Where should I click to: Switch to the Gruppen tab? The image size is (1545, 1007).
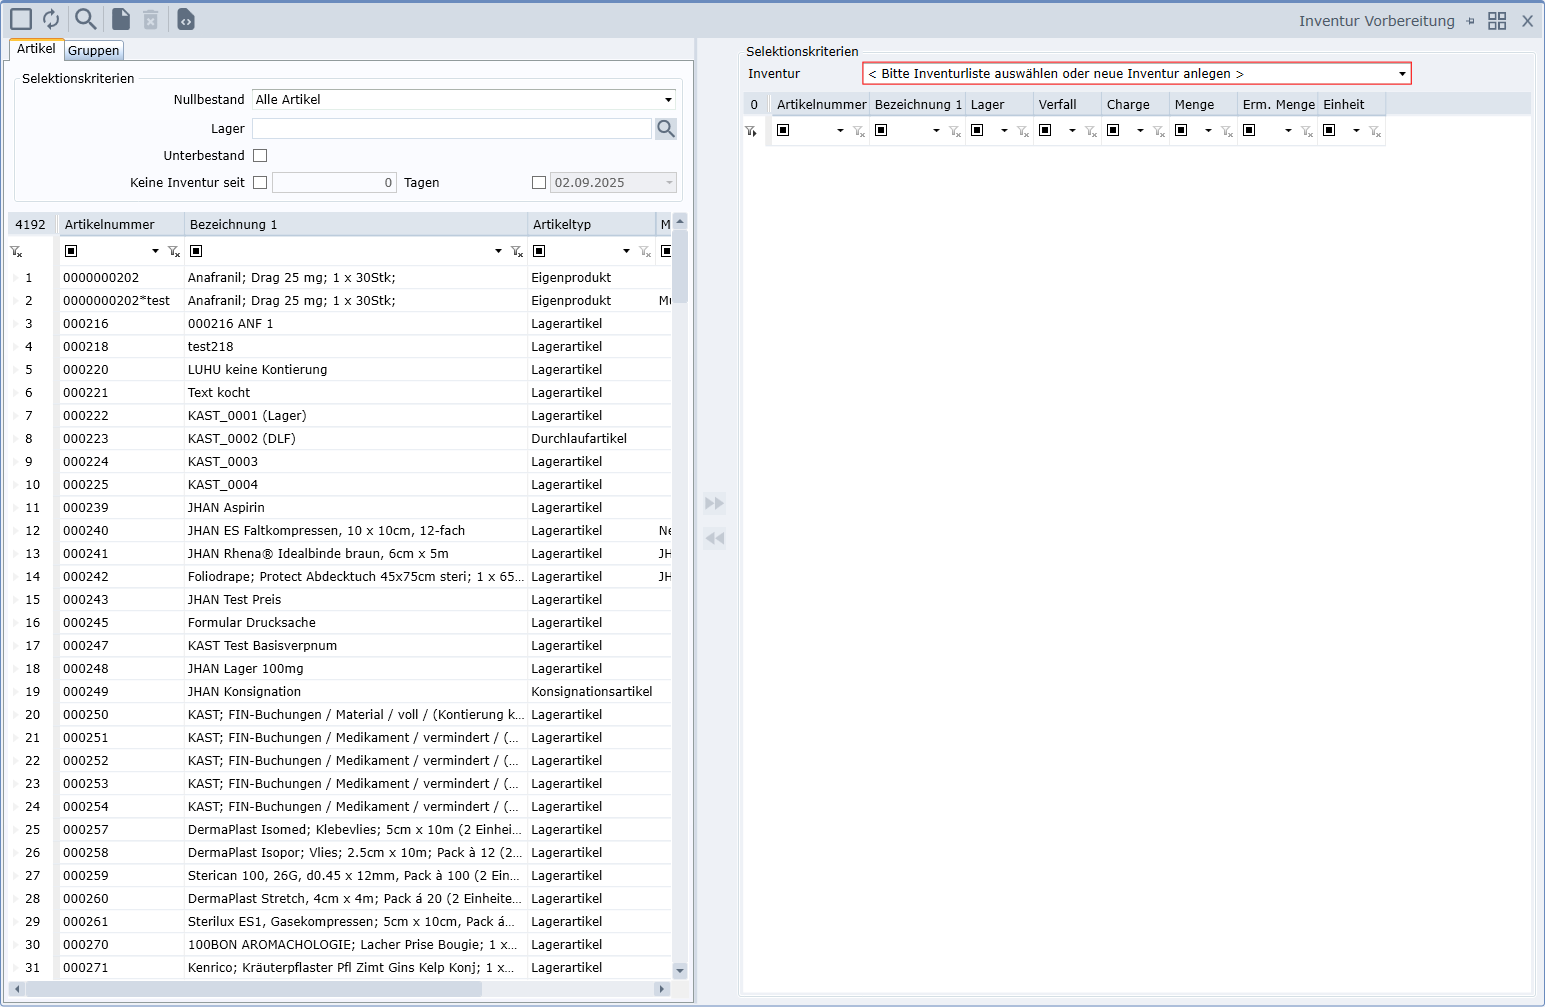pos(94,50)
